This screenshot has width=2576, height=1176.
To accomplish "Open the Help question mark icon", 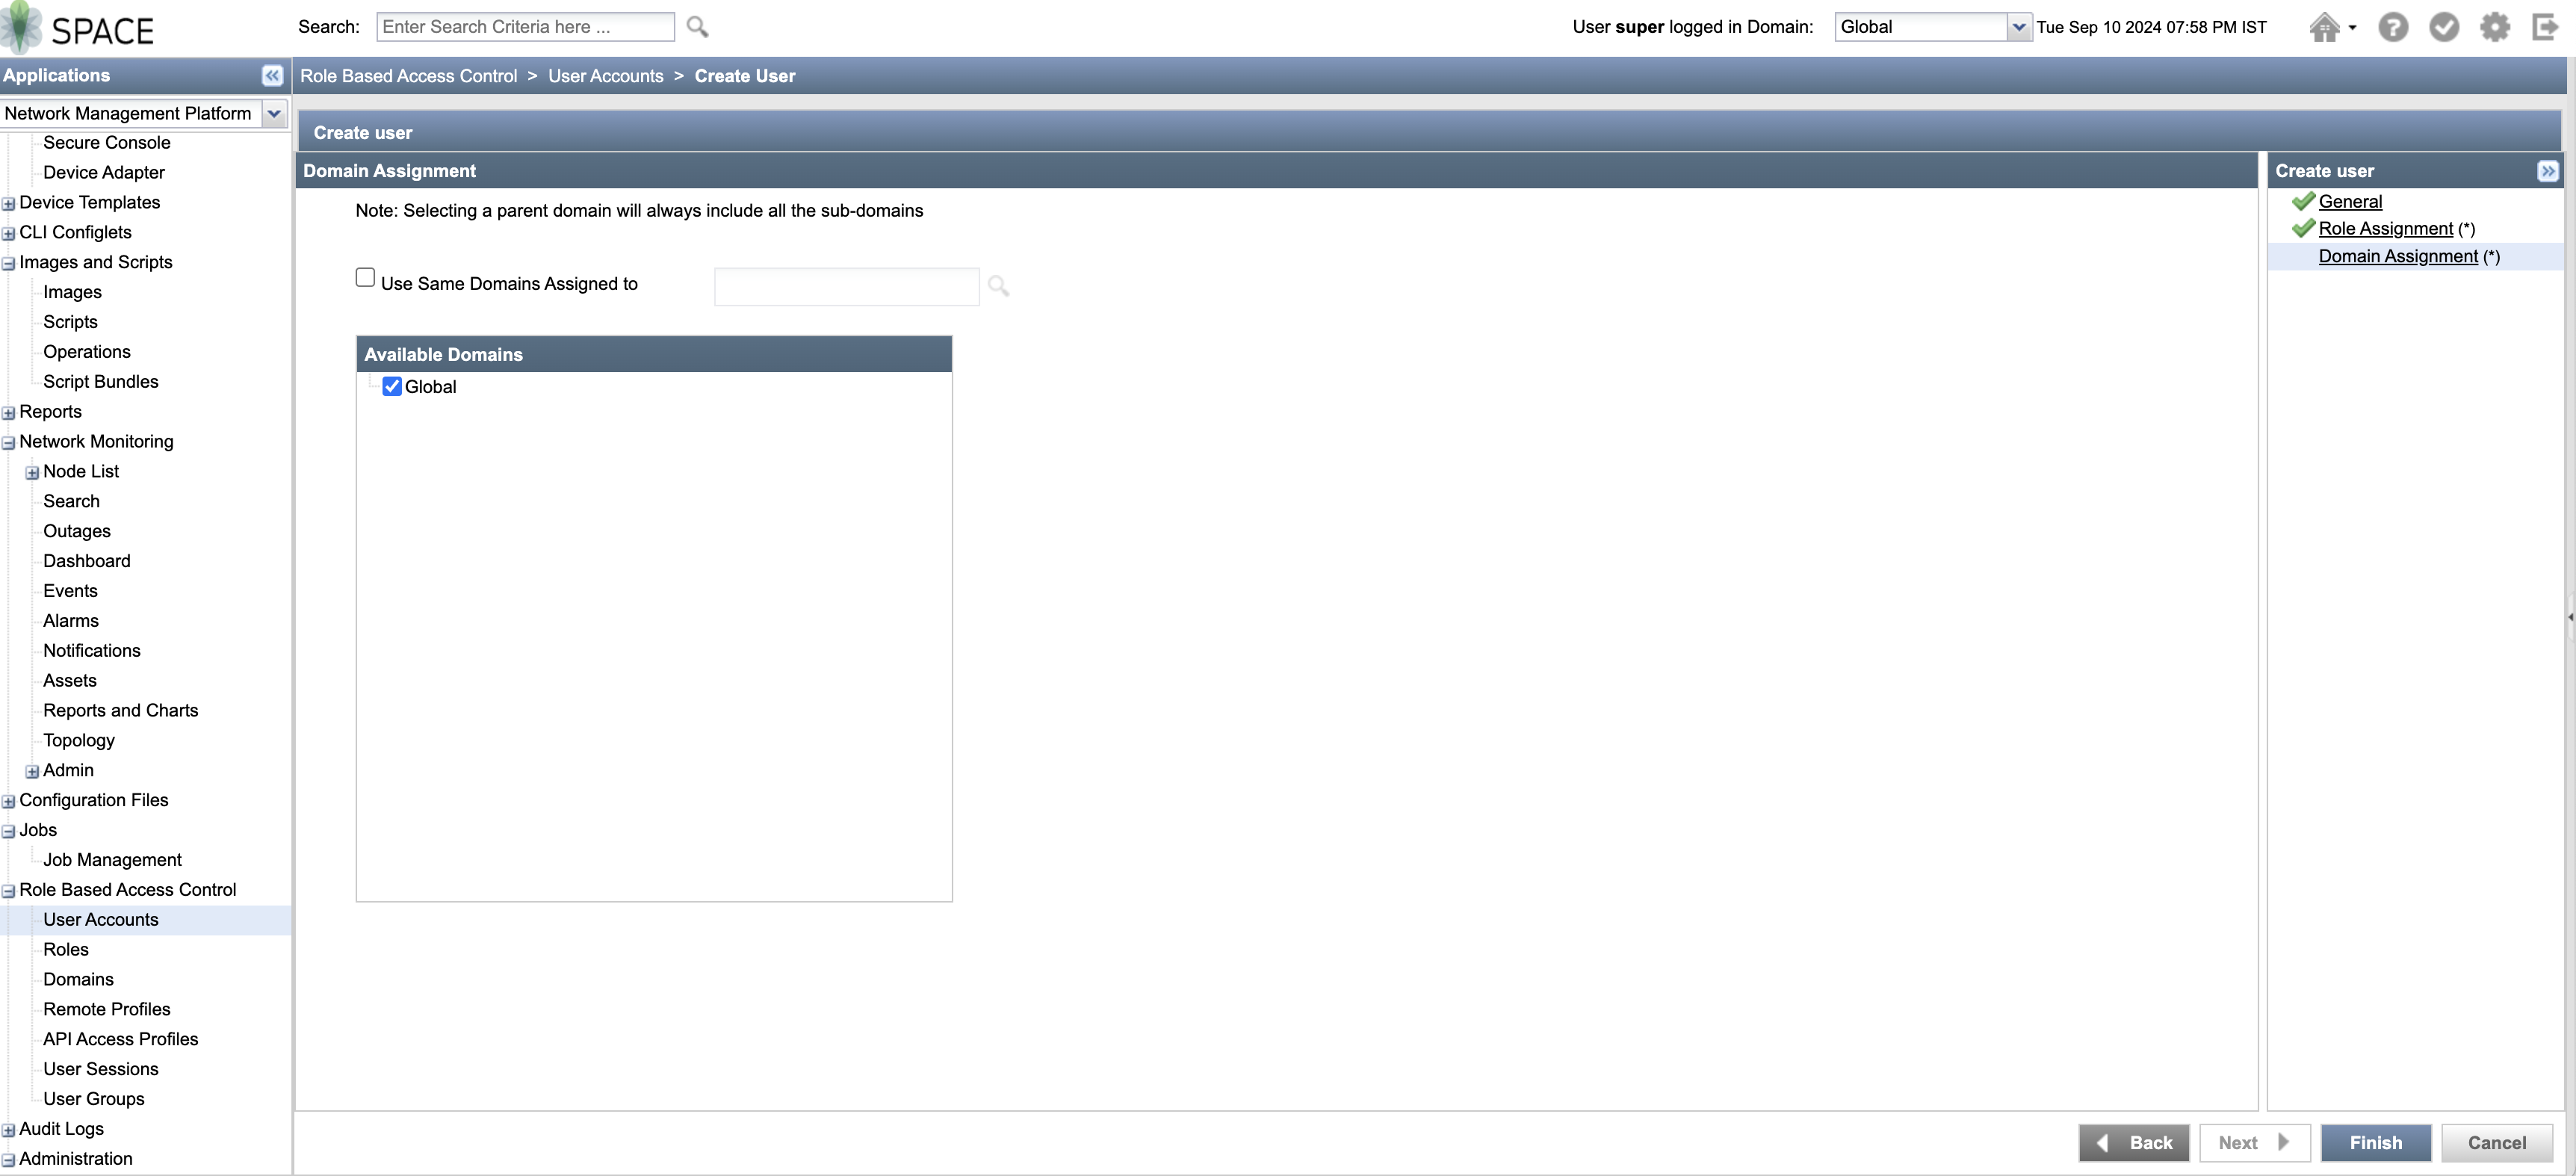I will [2393, 27].
